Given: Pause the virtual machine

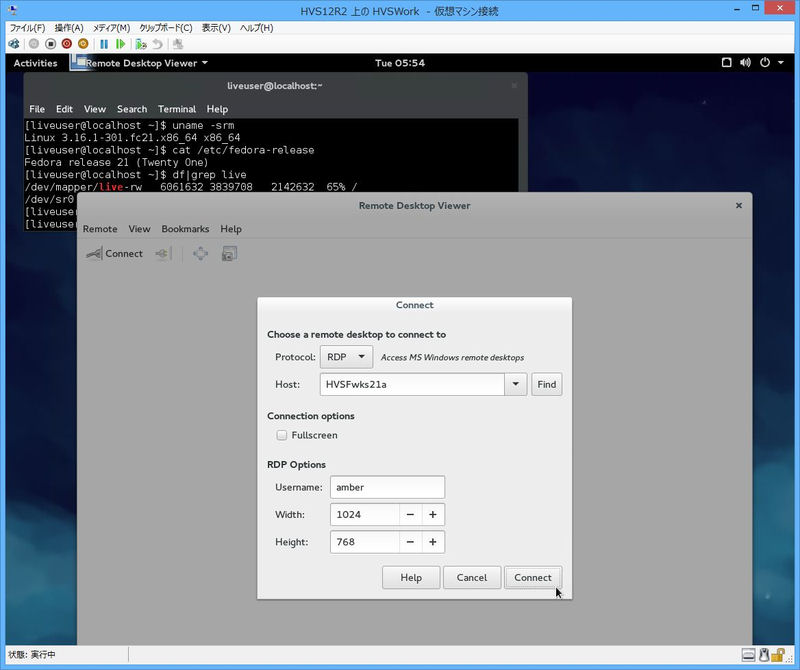Looking at the screenshot, I should pos(104,44).
